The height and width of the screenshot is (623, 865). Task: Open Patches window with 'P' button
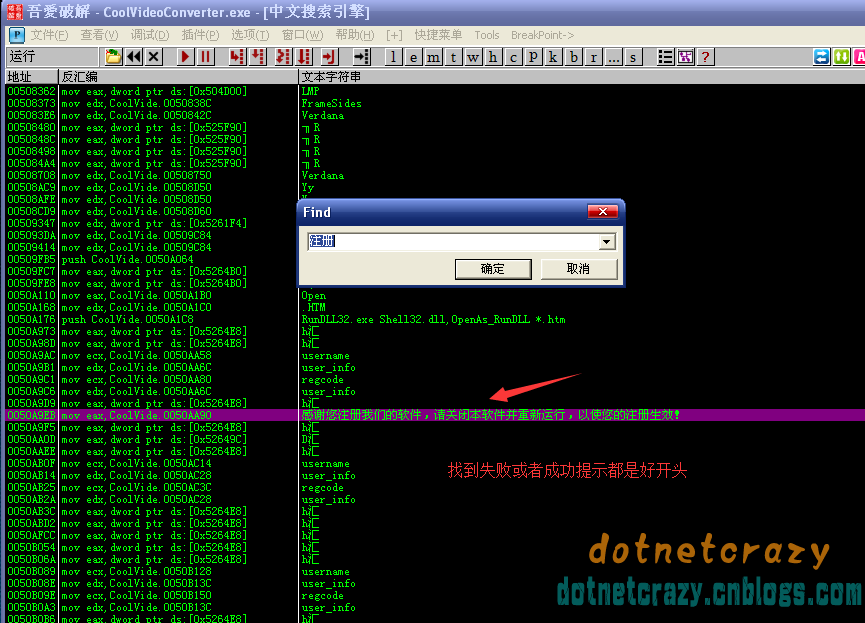pyautogui.click(x=533, y=57)
